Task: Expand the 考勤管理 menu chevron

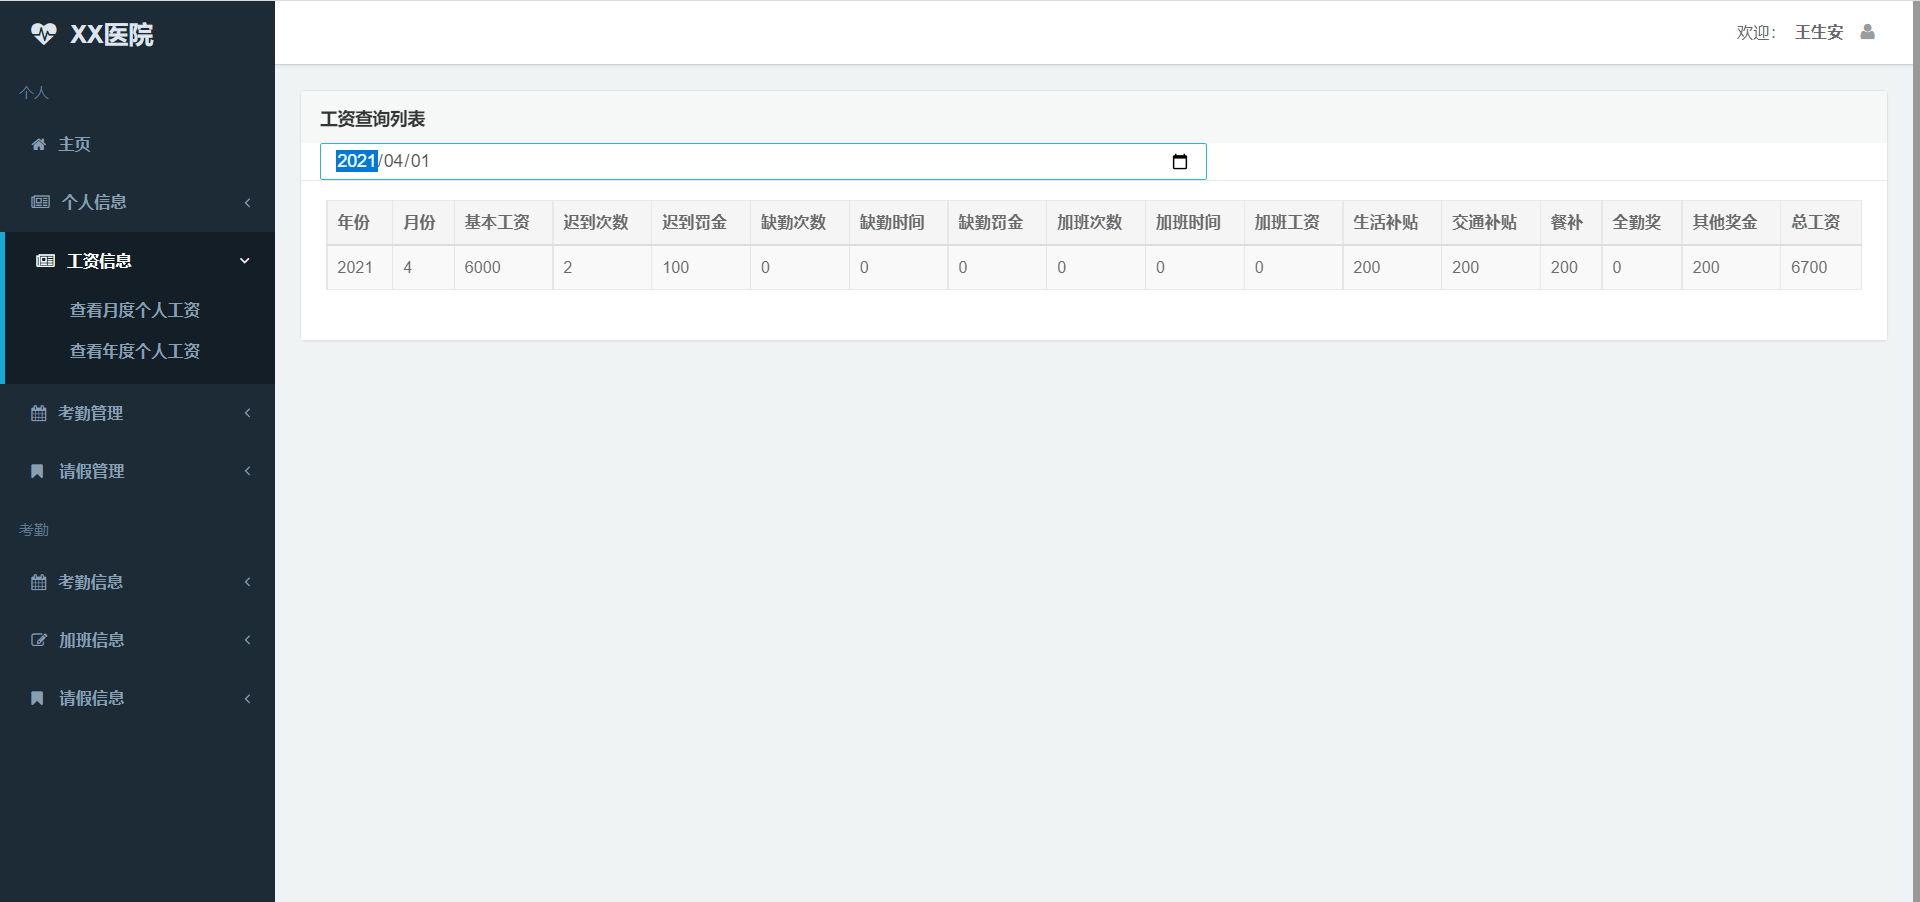Action: tap(247, 413)
